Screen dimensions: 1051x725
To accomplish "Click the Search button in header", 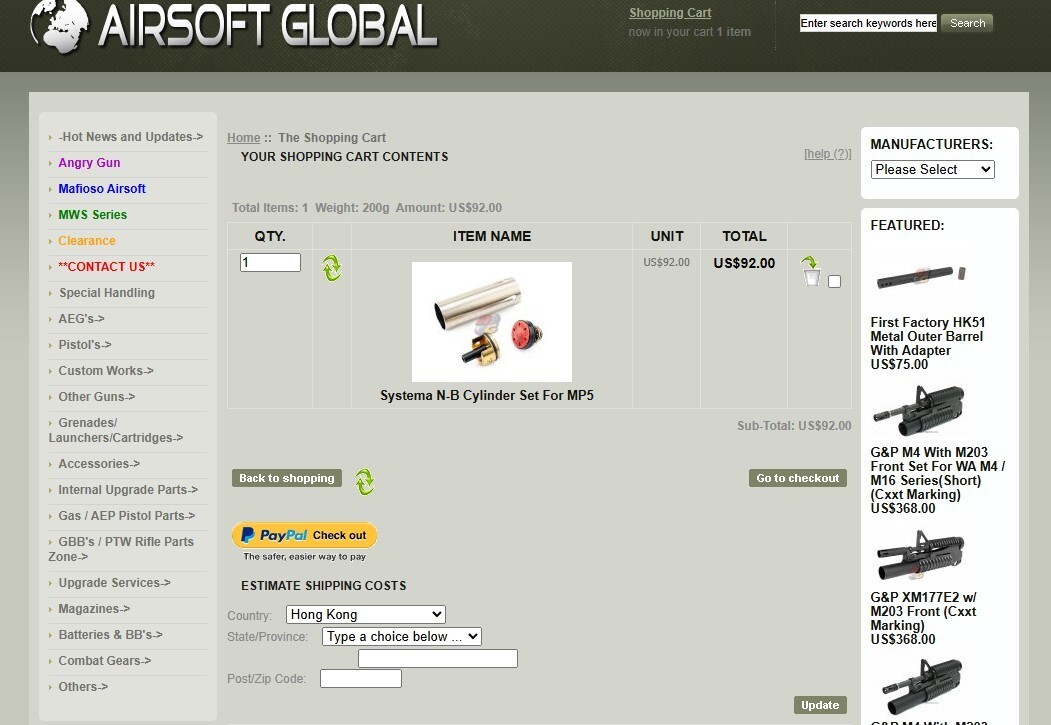I will tap(967, 23).
